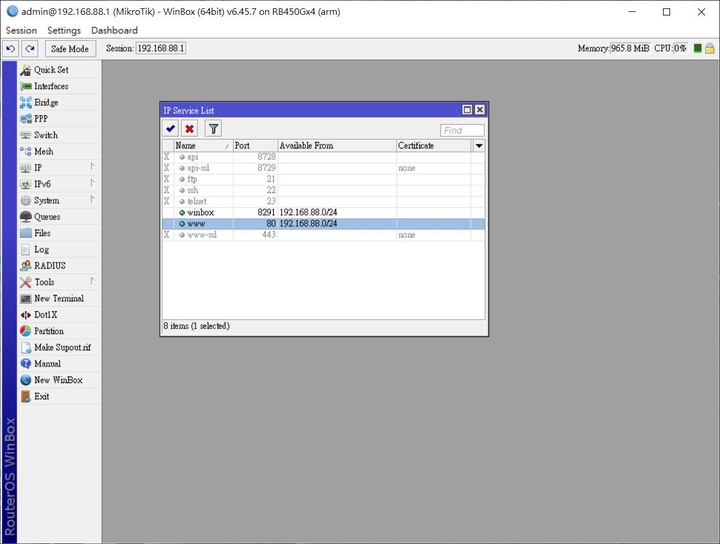Select the api-ssl service row
Image resolution: width=720 pixels, height=544 pixels.
coord(324,168)
